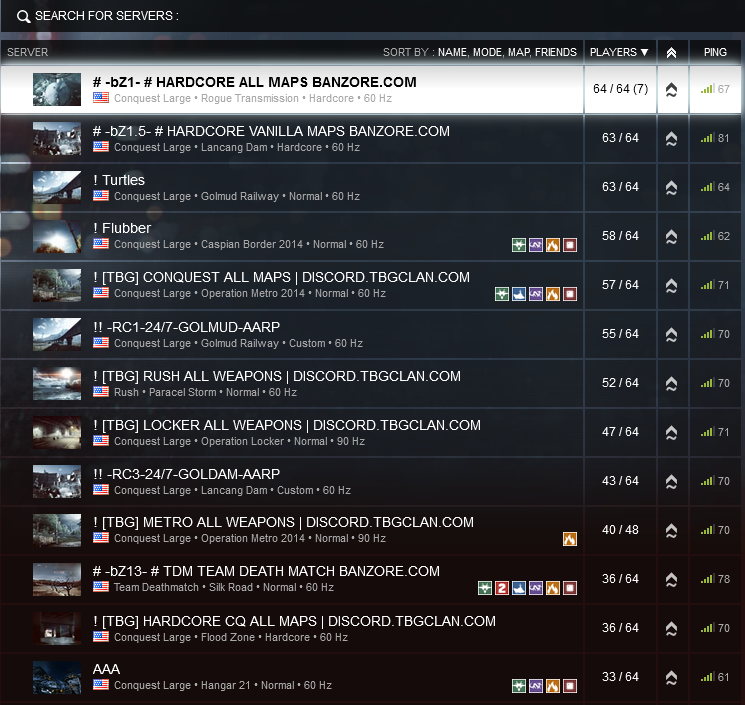Click orange flame icon on TBG Metro row
The height and width of the screenshot is (705, 745).
pyautogui.click(x=570, y=539)
